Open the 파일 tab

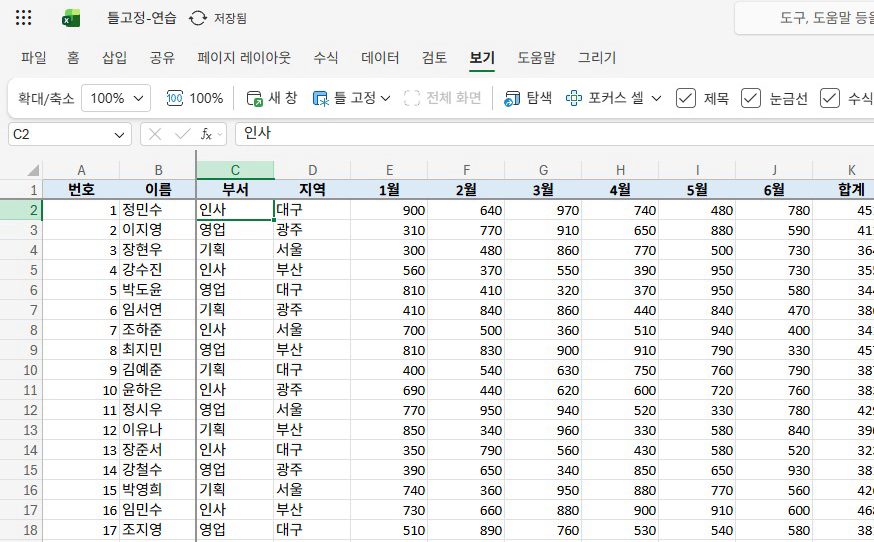pos(33,57)
